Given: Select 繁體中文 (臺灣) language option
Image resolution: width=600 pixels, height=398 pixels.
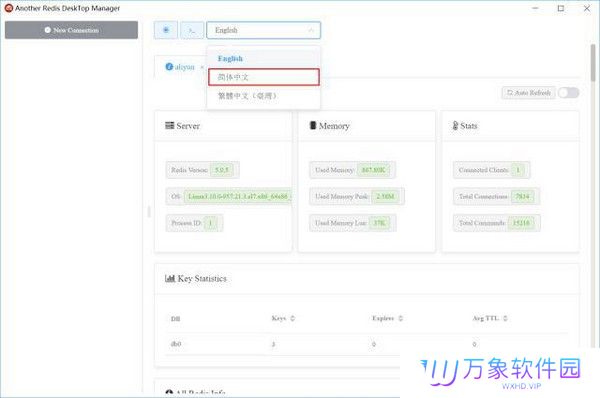Looking at the screenshot, I should (264, 96).
